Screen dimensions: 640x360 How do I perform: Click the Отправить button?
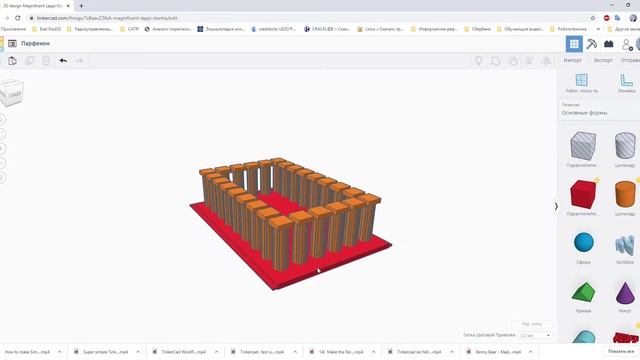[x=630, y=60]
